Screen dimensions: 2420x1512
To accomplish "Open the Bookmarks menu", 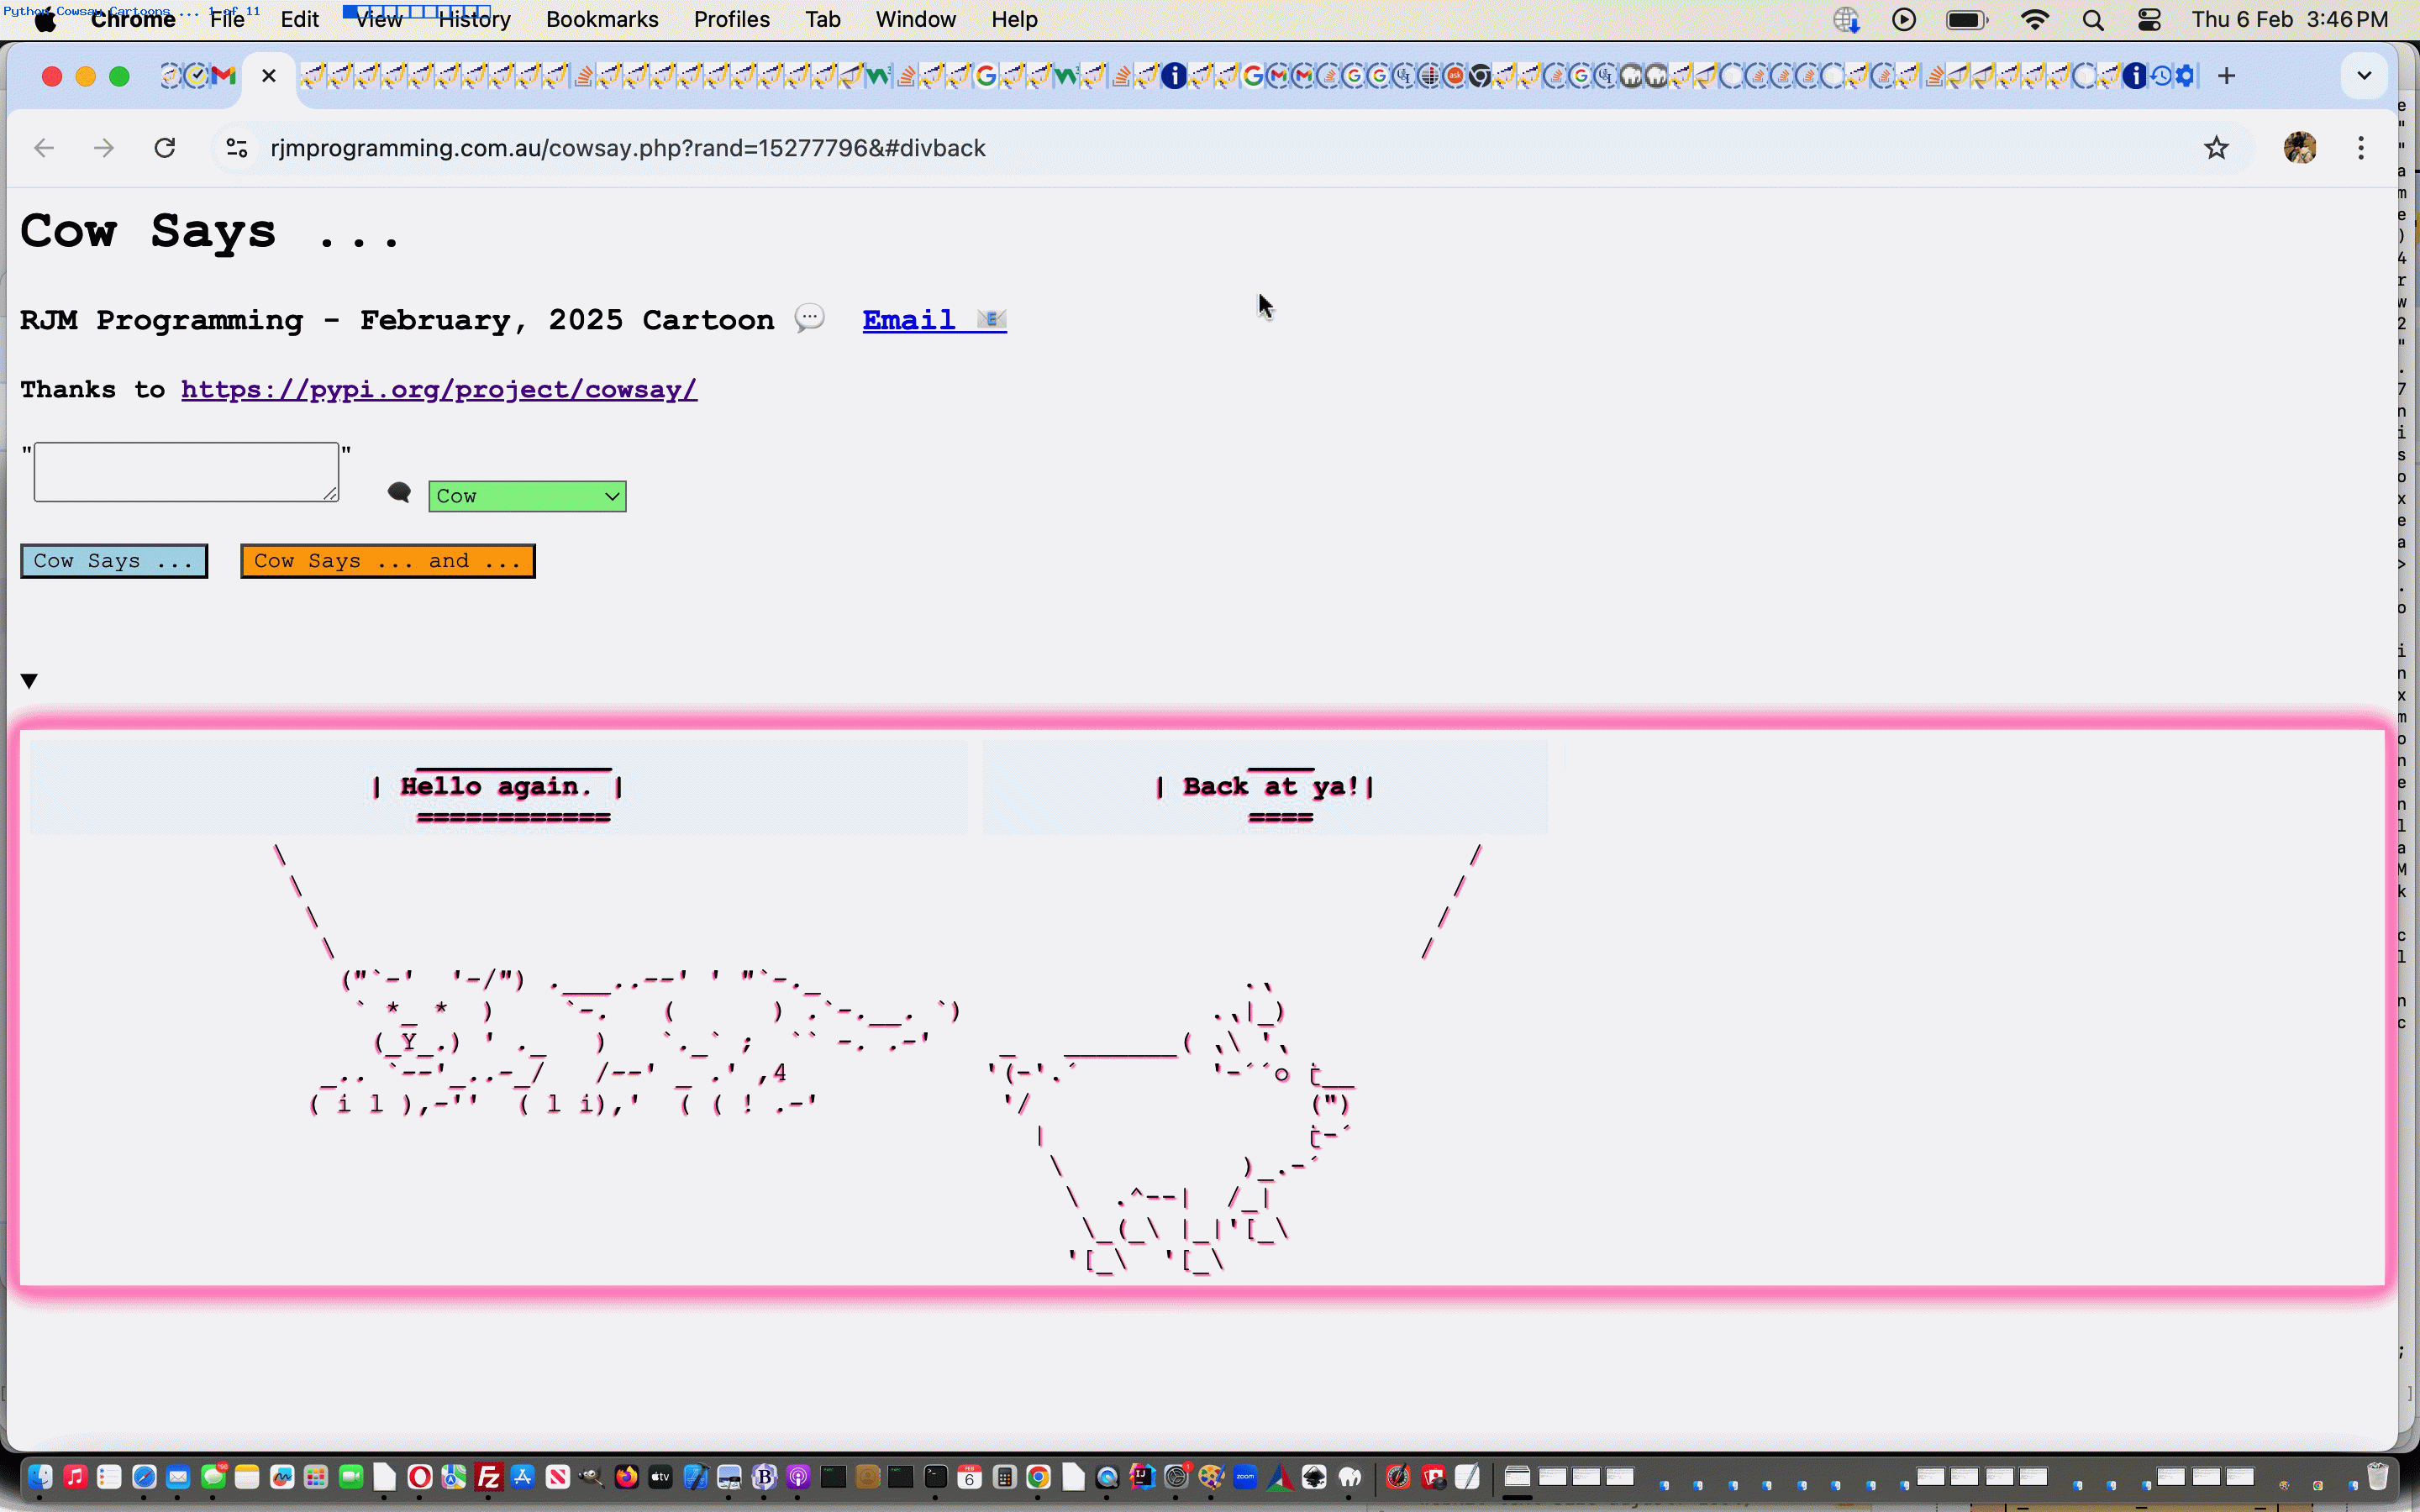I will click(x=602, y=19).
